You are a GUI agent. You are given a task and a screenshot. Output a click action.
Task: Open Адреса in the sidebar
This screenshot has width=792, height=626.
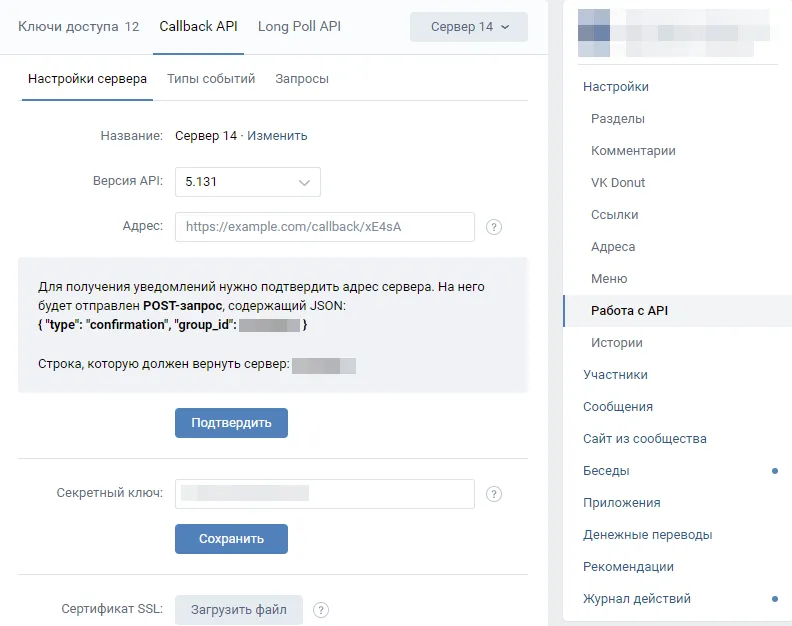(613, 247)
